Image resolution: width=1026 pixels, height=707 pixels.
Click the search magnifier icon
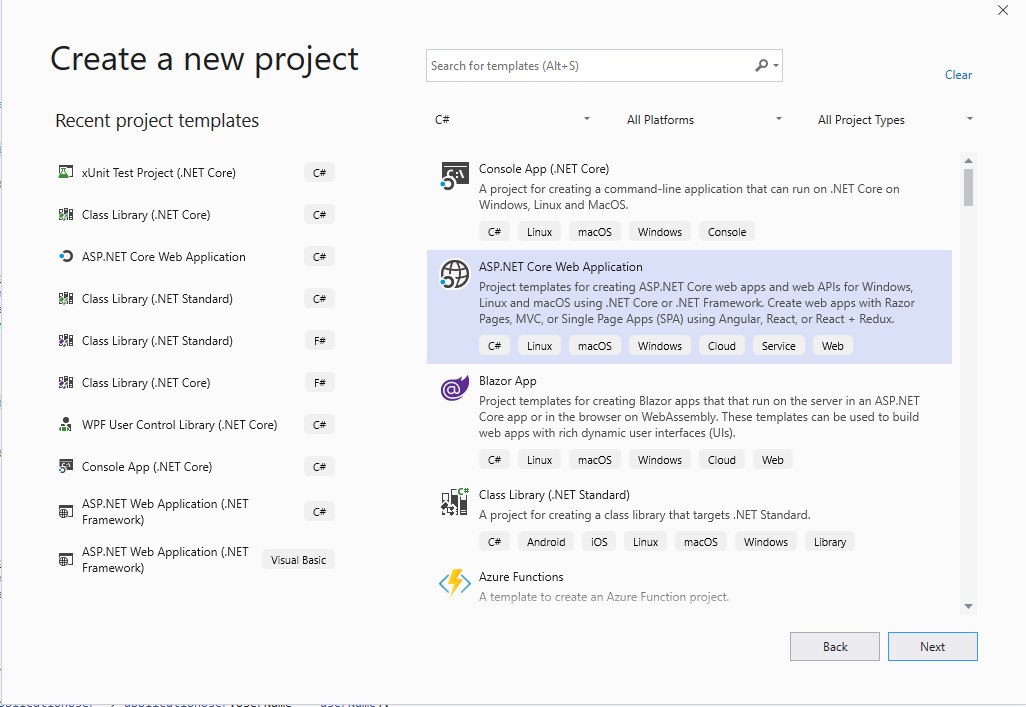761,65
